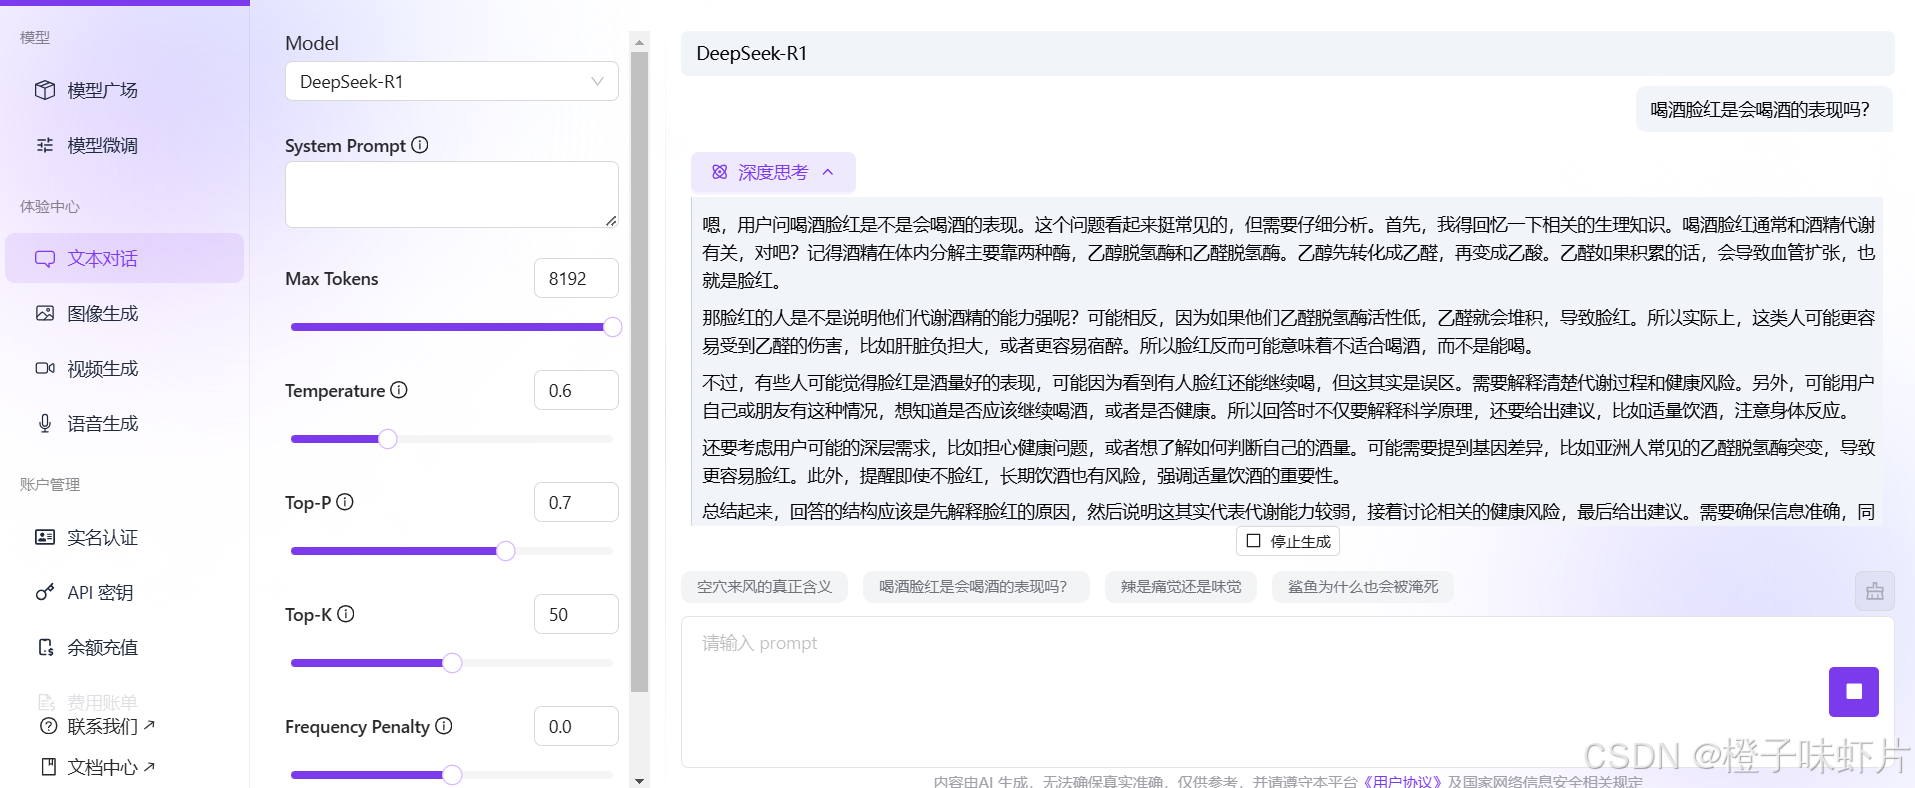This screenshot has height=788, width=1915.
Task: Click the Frequency Penalty slider handle
Action: click(452, 775)
